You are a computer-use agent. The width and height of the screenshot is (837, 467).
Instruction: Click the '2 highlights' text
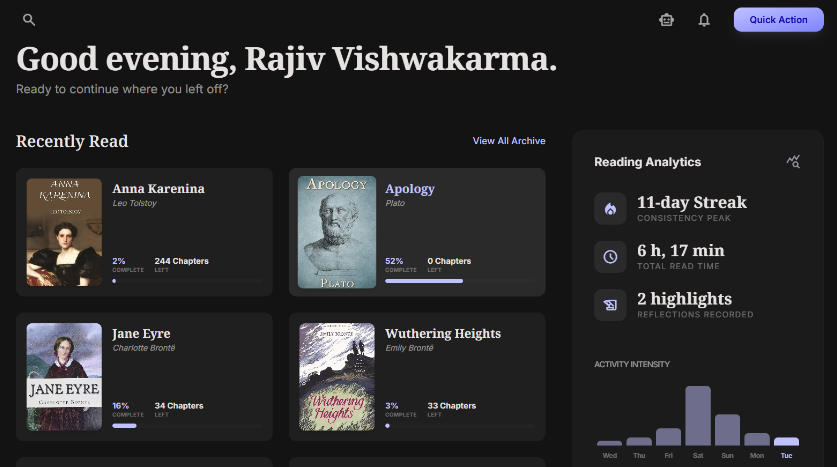(684, 299)
